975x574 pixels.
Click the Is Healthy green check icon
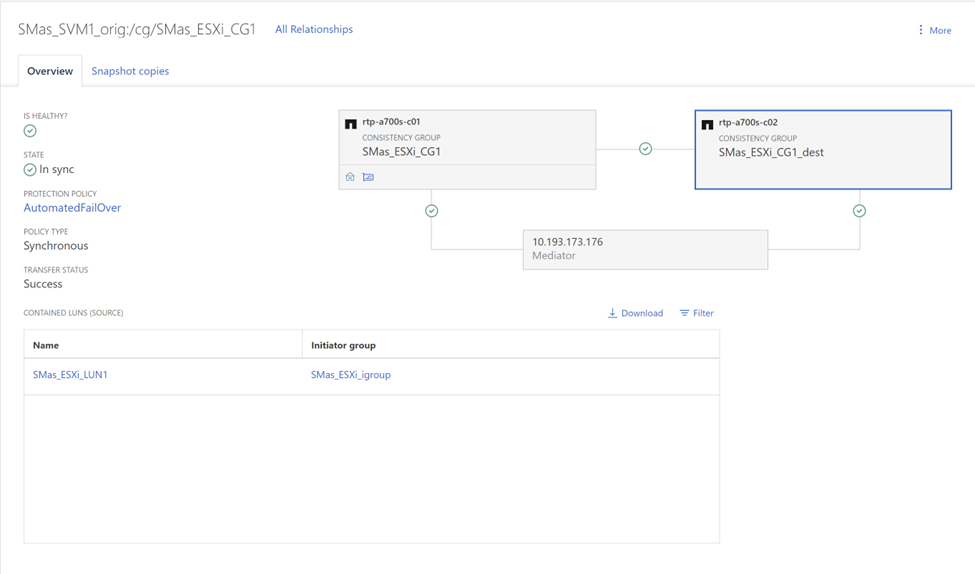click(x=30, y=131)
